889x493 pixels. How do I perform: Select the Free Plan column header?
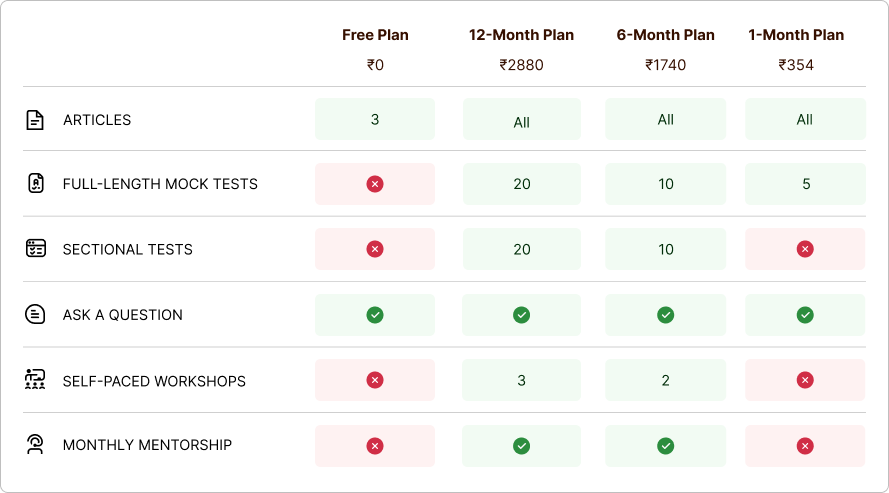coord(375,35)
